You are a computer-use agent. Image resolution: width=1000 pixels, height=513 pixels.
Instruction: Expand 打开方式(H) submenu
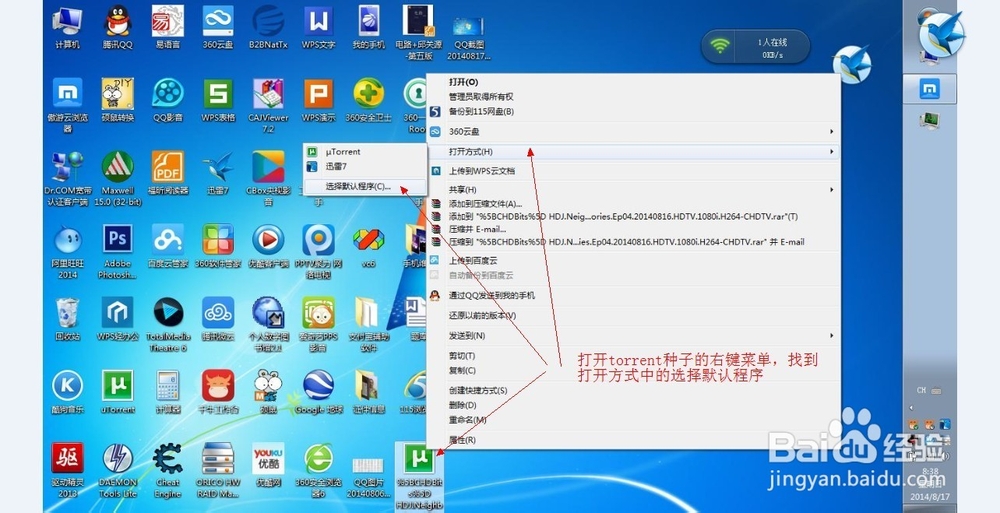pyautogui.click(x=633, y=151)
